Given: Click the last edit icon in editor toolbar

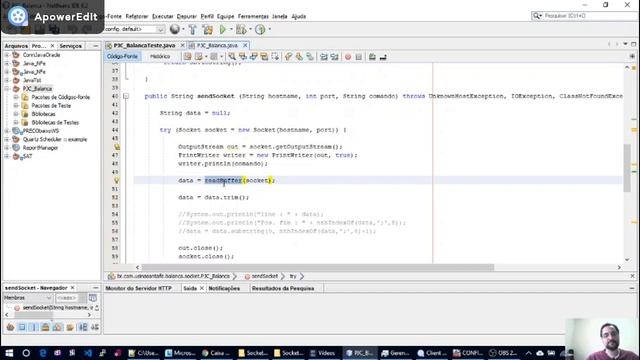Looking at the screenshot, I should 187,57.
